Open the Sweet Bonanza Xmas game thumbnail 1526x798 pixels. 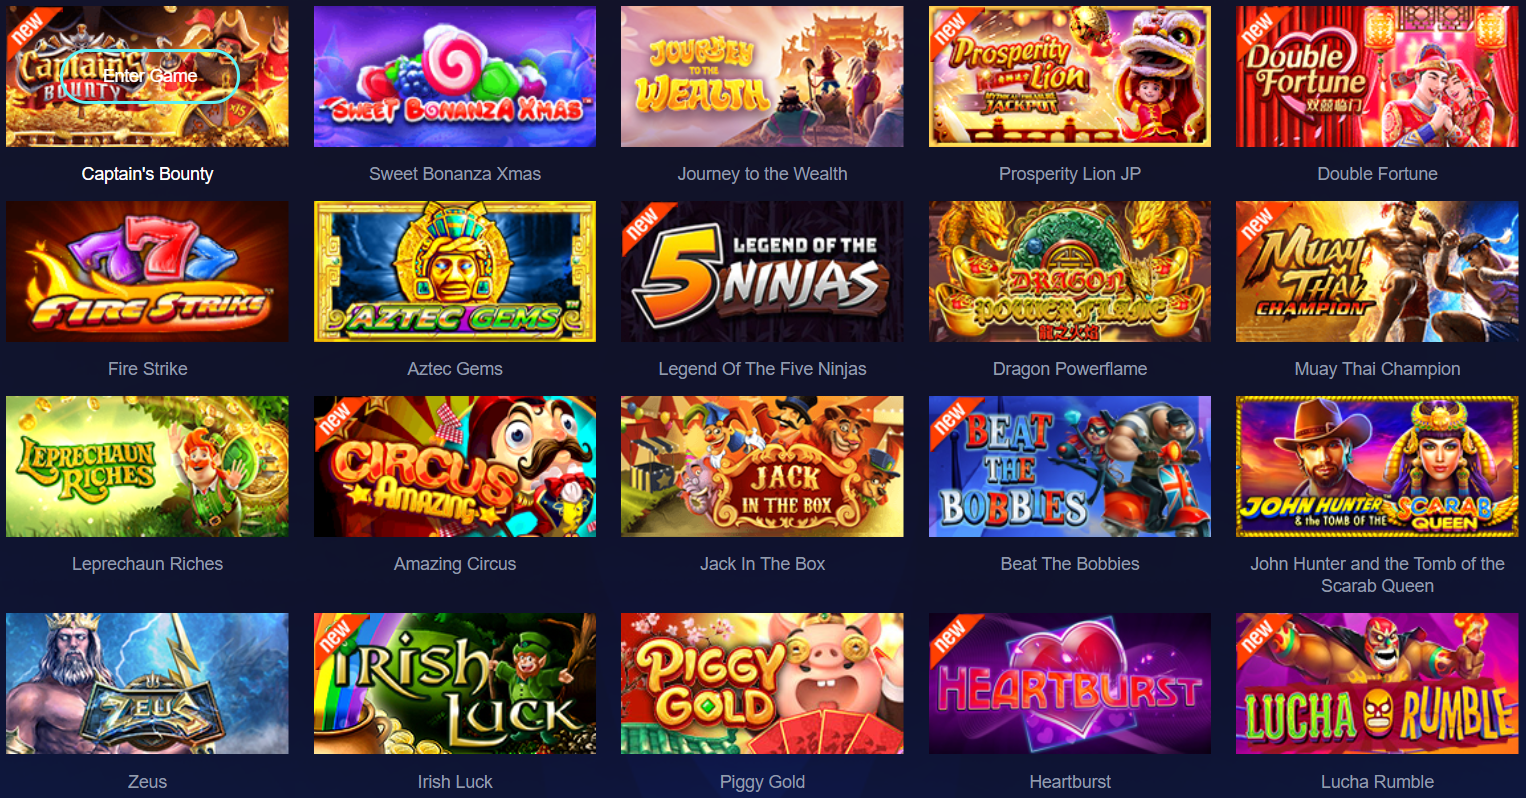pos(455,76)
